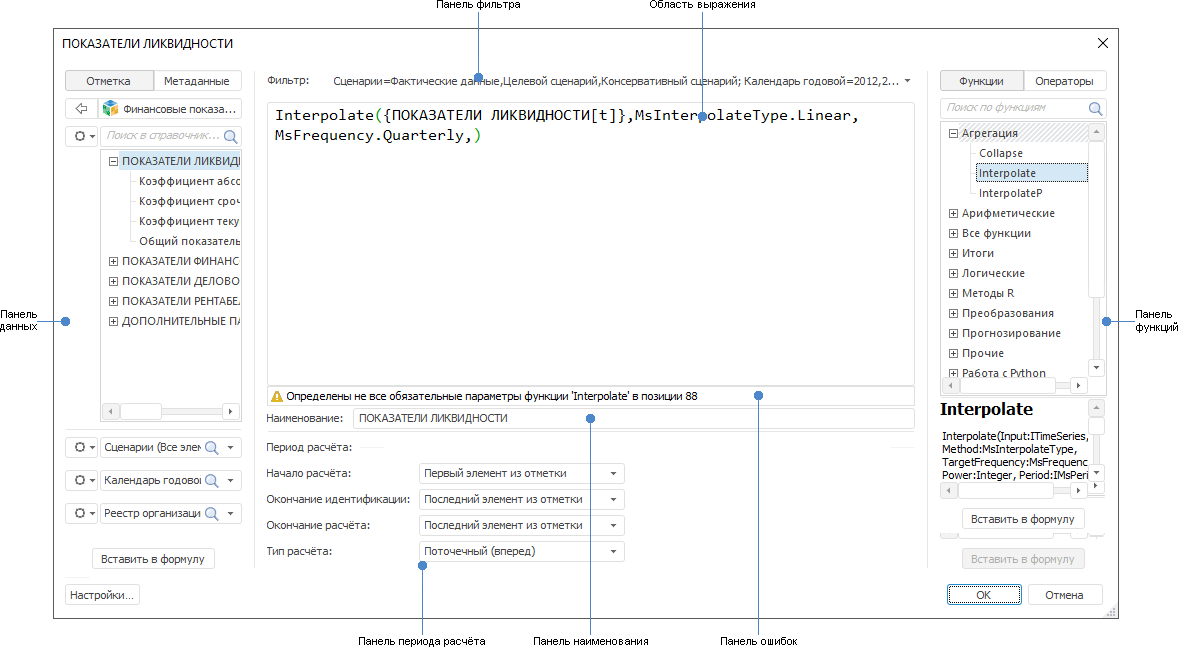Expand the Преобразования function group

(953, 313)
